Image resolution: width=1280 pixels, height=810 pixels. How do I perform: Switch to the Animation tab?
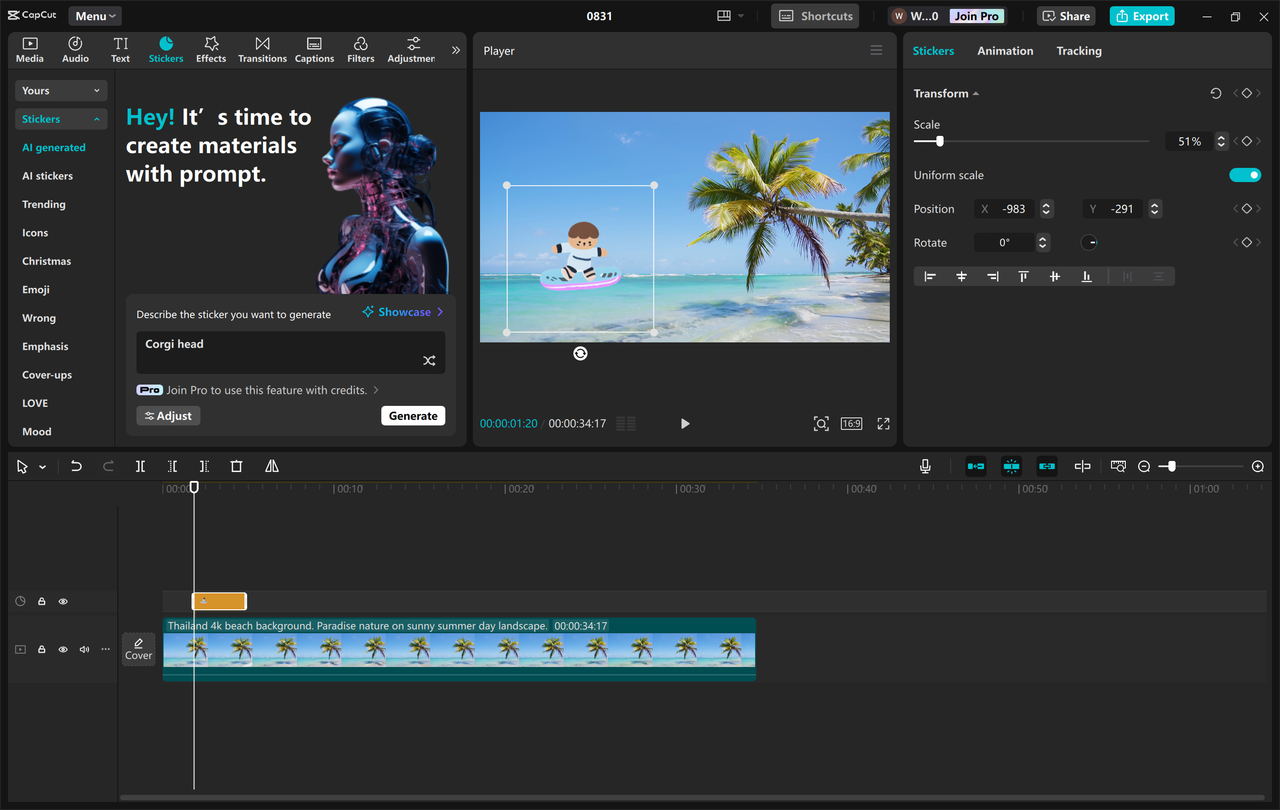1005,50
